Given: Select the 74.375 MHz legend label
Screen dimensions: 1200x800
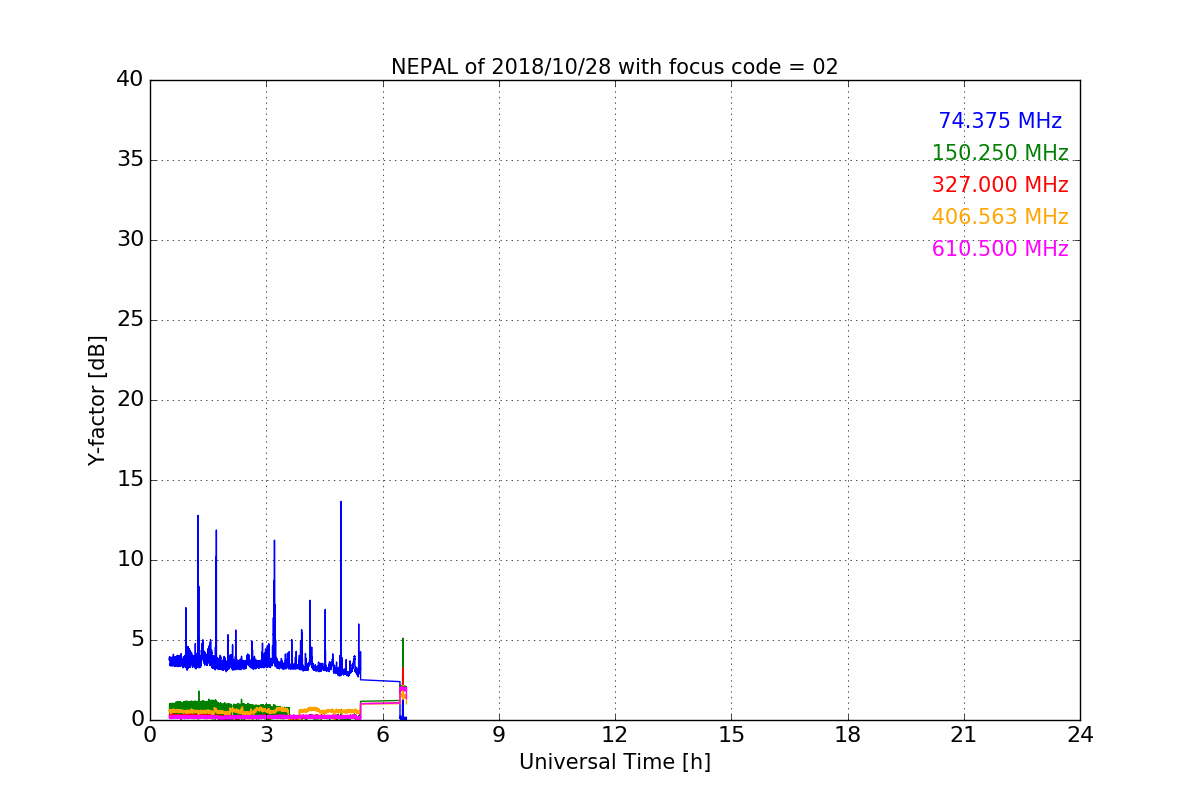Looking at the screenshot, I should pyautogui.click(x=1000, y=121).
